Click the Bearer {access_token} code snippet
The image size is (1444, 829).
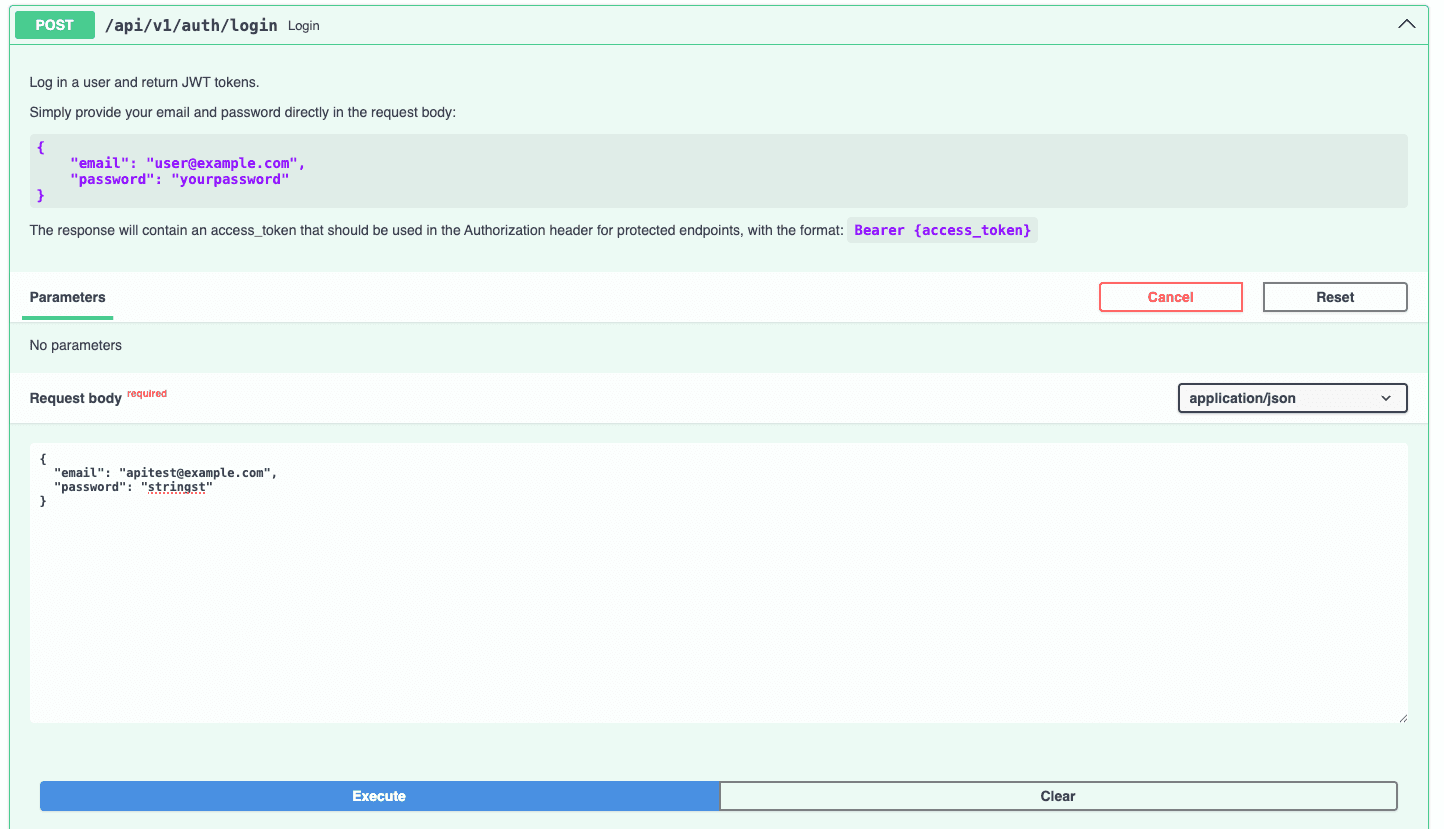click(x=942, y=230)
